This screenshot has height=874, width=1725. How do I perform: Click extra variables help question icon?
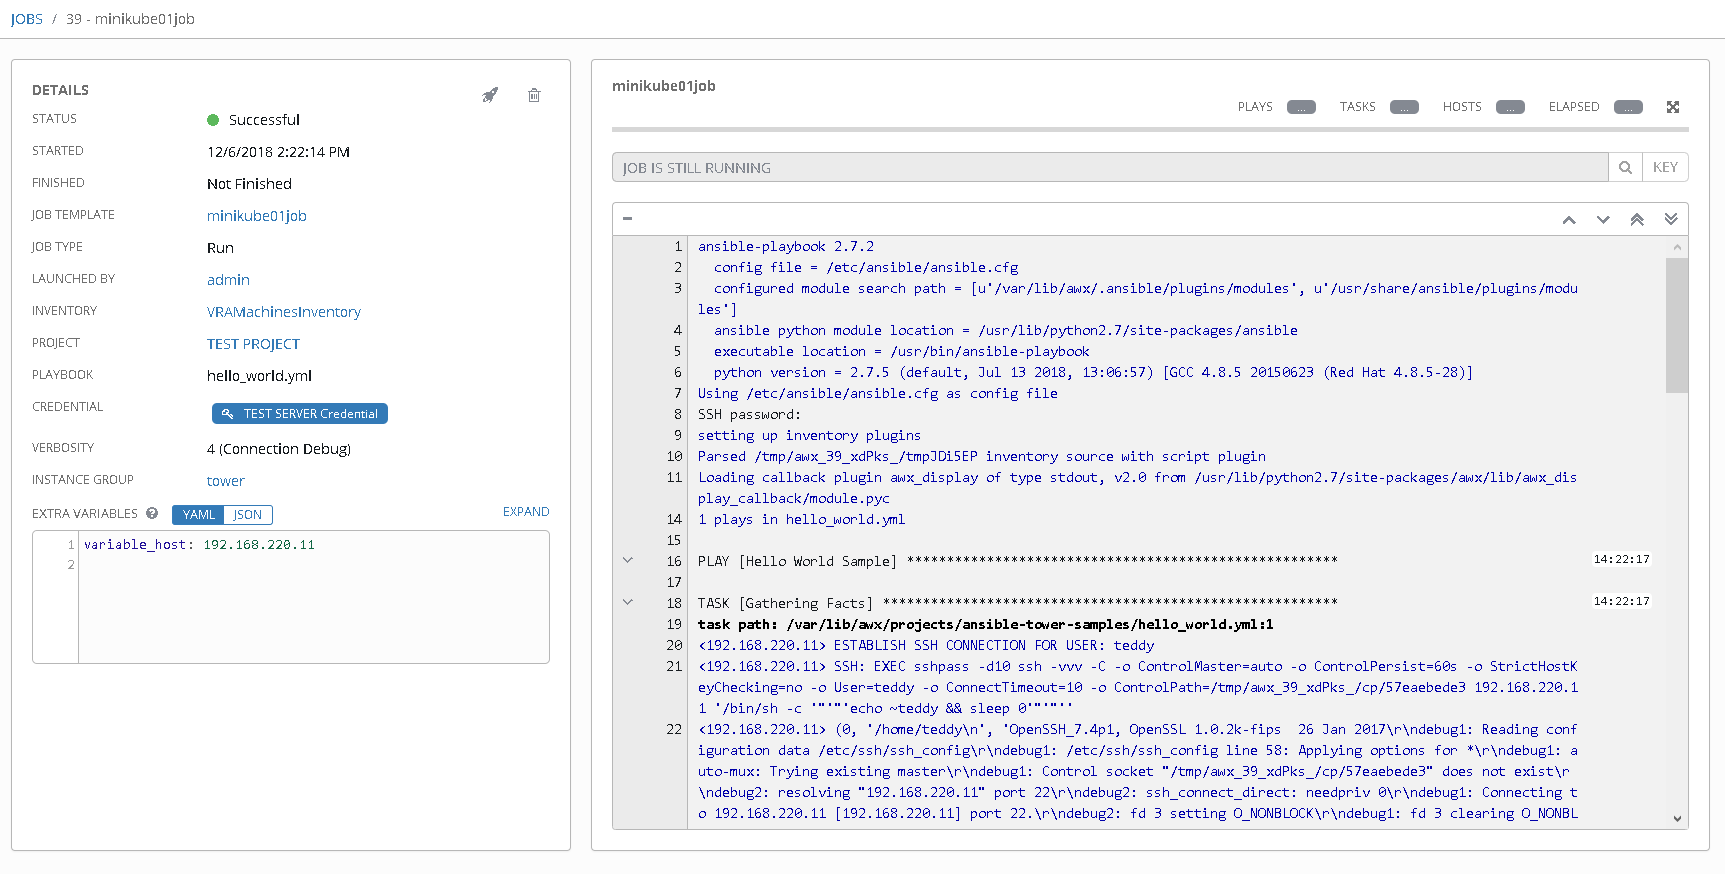pos(152,513)
